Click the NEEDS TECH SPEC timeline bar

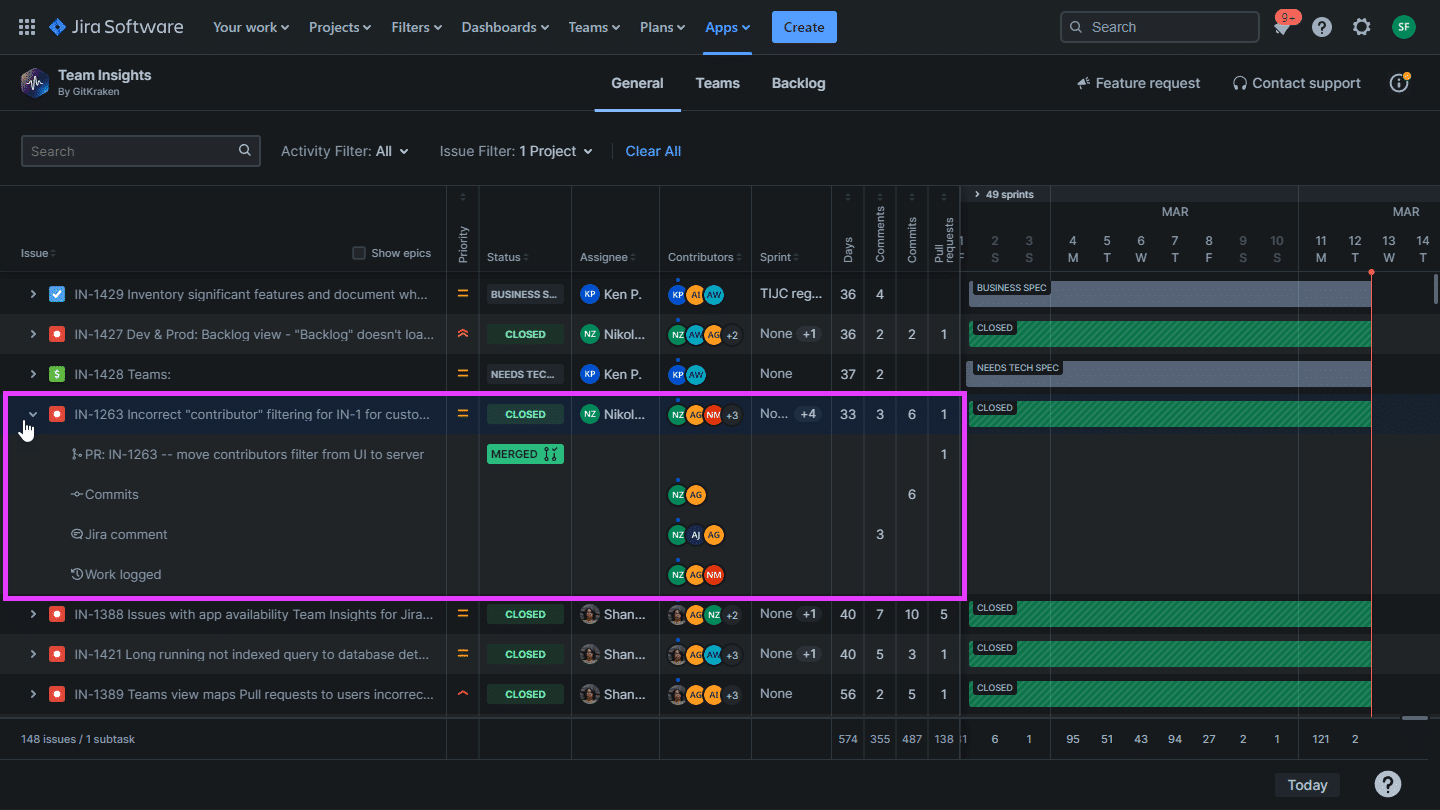point(1168,374)
